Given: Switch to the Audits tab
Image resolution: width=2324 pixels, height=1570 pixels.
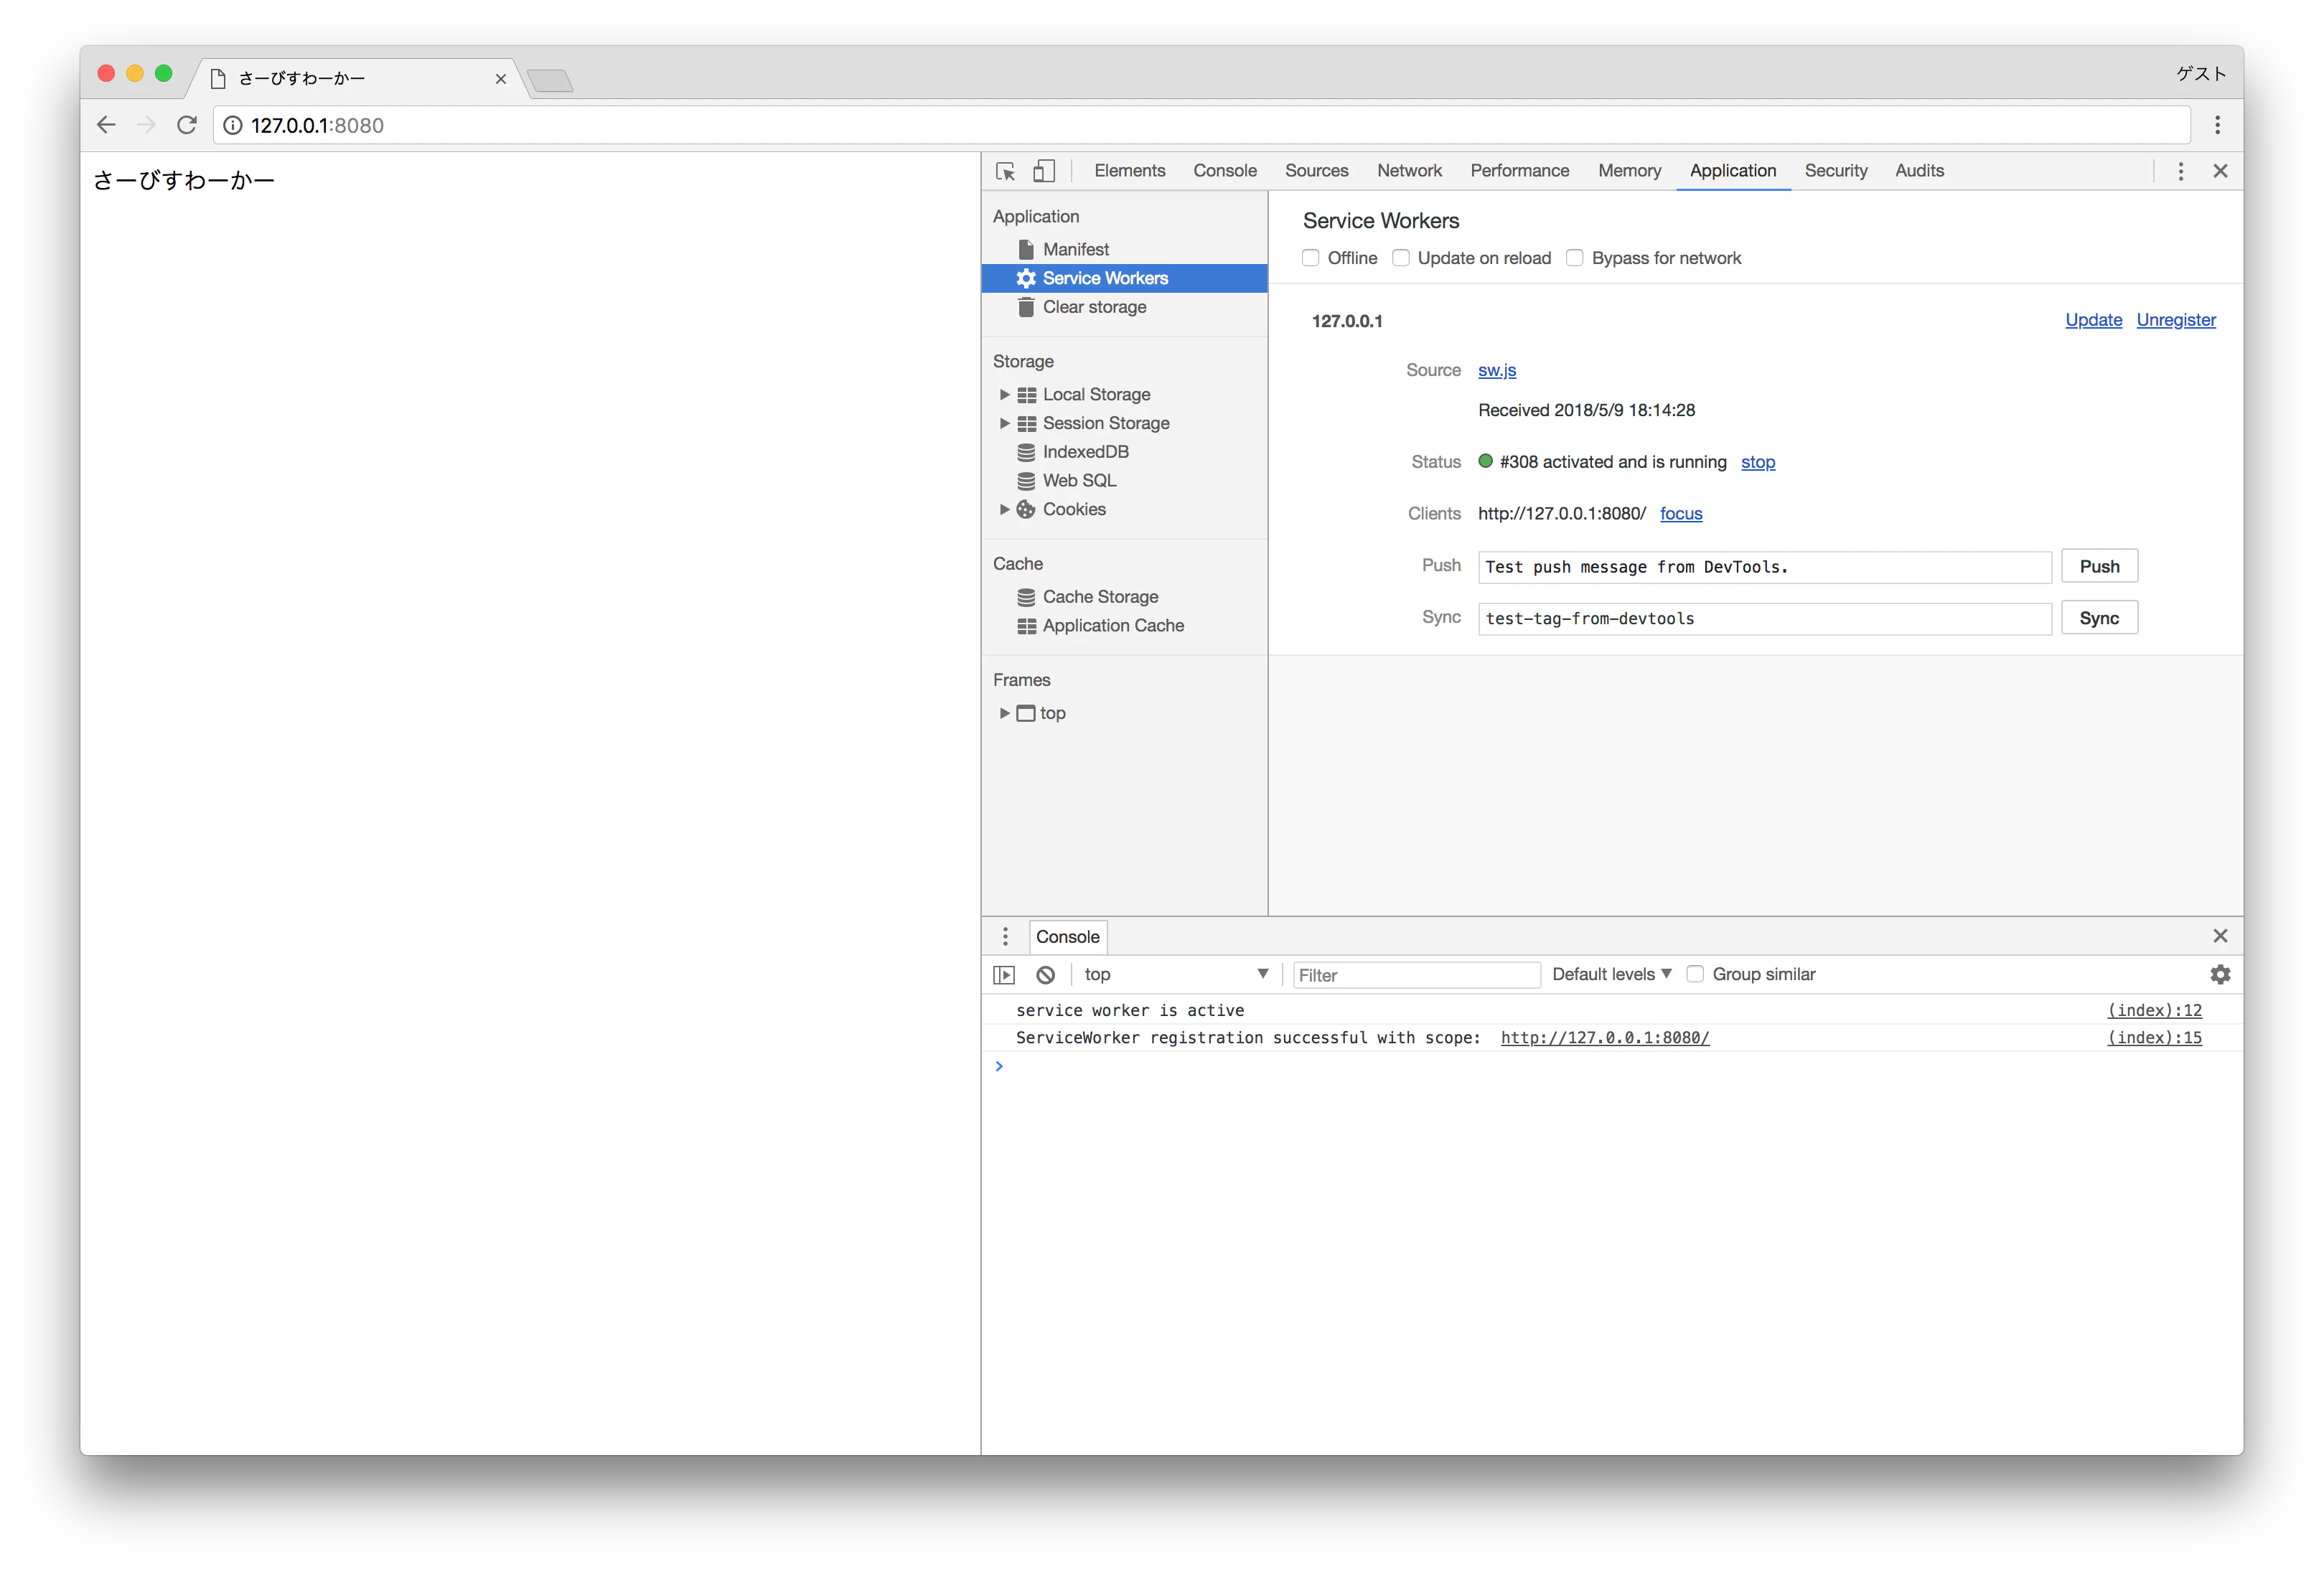Looking at the screenshot, I should click(1919, 171).
